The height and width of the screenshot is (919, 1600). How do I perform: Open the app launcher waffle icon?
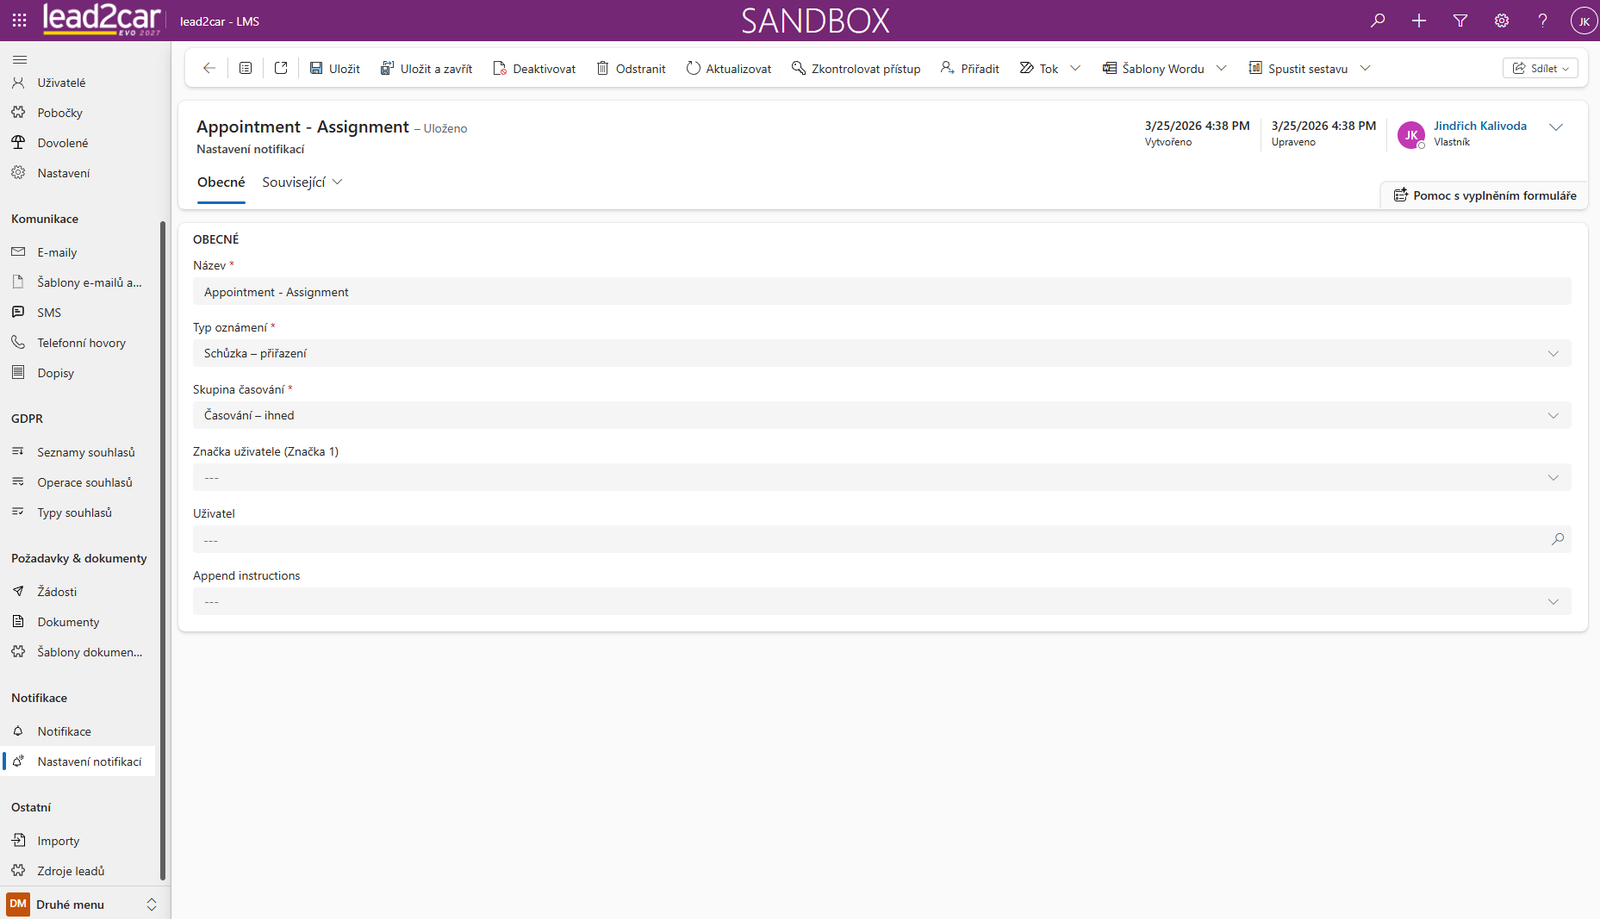click(19, 20)
